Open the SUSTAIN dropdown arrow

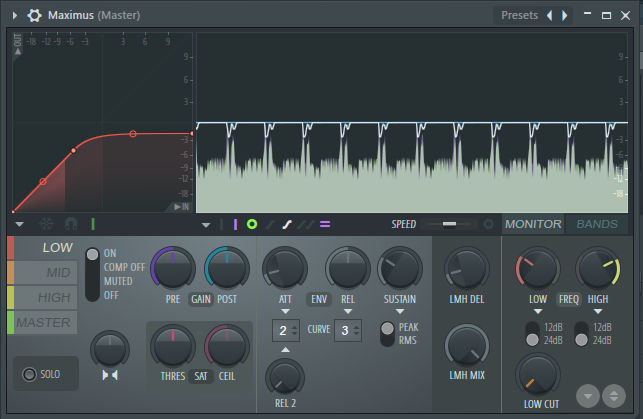click(x=400, y=312)
